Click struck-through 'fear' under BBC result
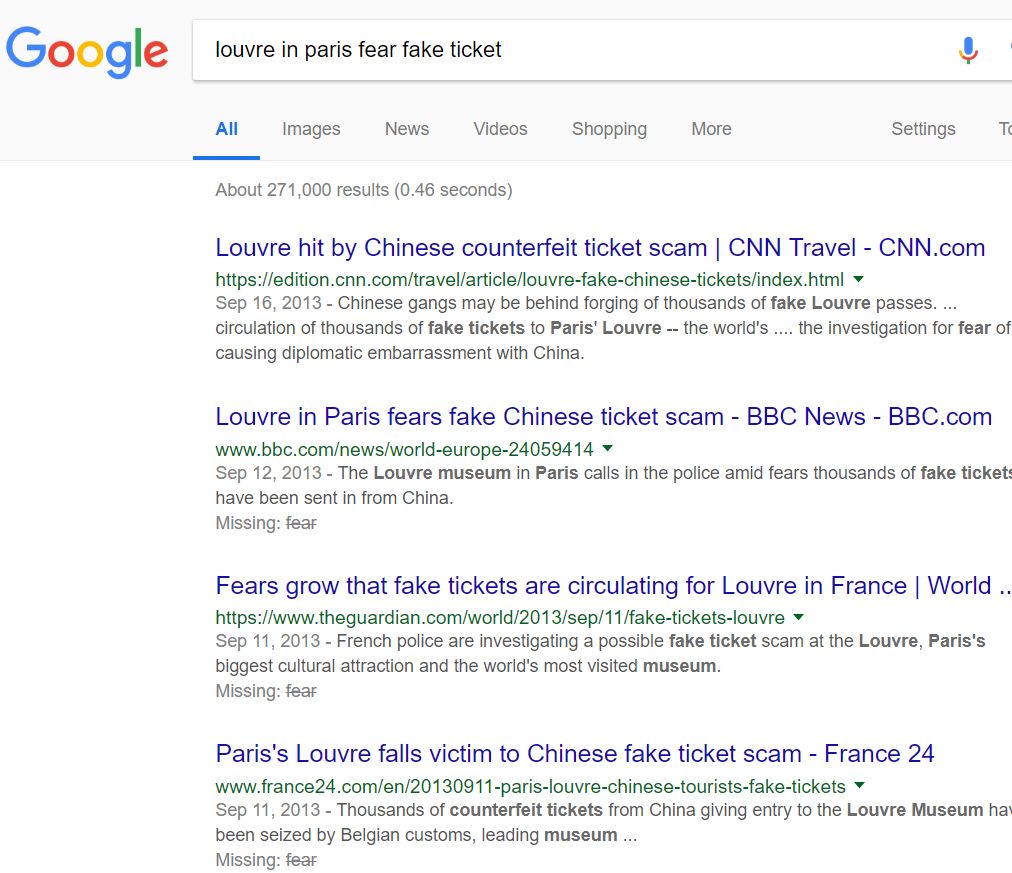This screenshot has width=1012, height=873. [x=301, y=523]
